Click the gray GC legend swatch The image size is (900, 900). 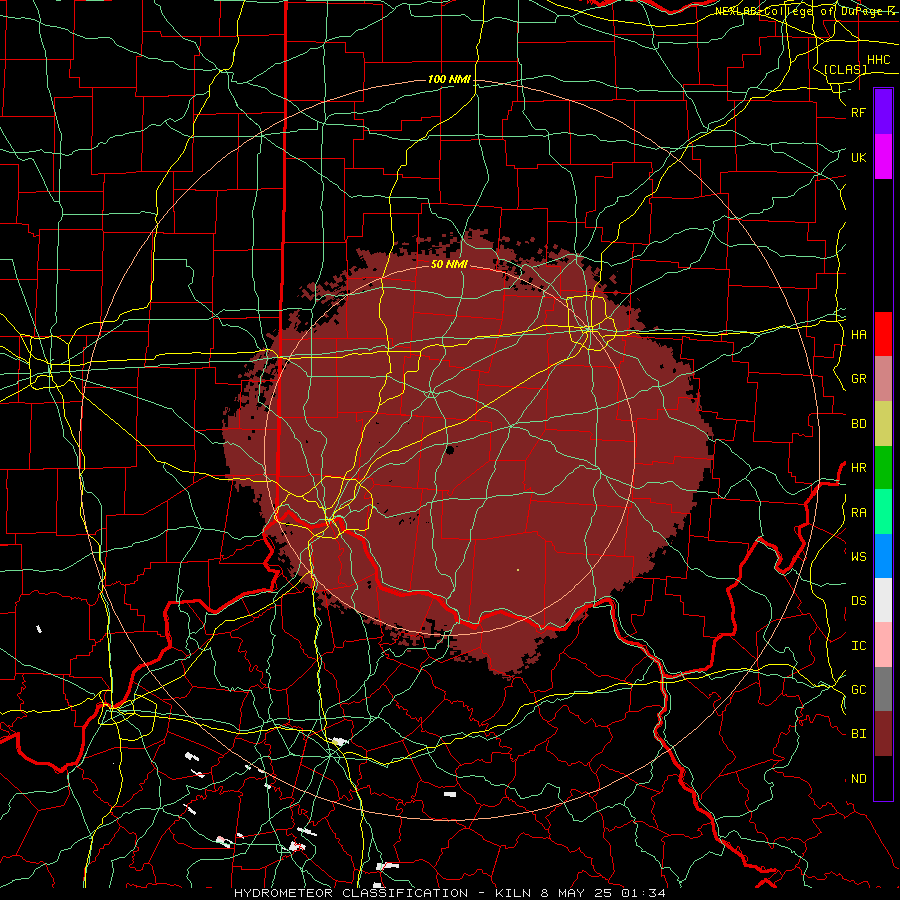[x=883, y=689]
